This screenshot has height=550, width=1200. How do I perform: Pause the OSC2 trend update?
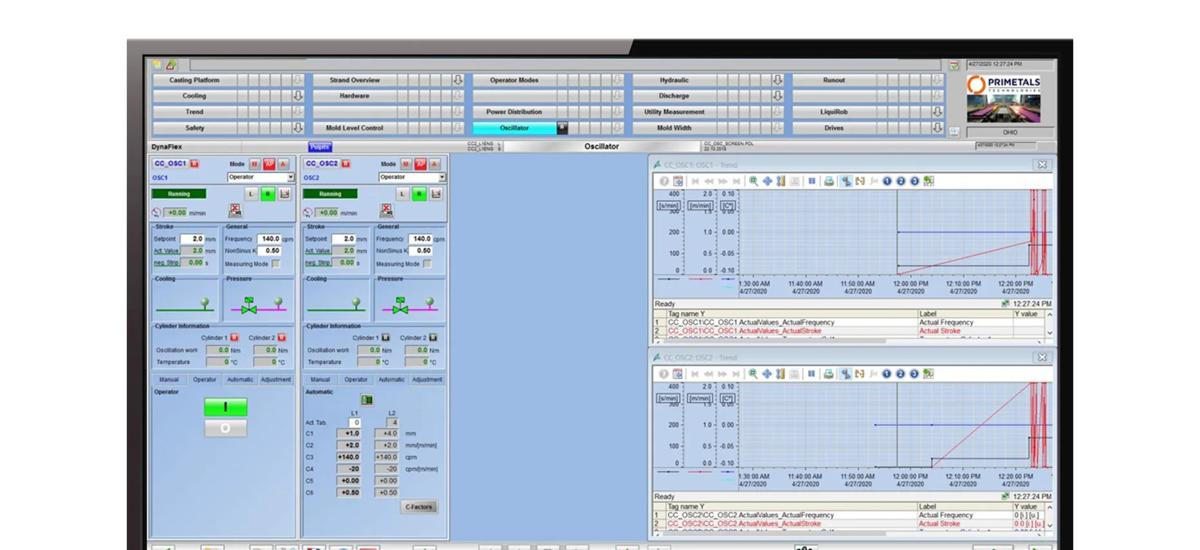click(812, 372)
